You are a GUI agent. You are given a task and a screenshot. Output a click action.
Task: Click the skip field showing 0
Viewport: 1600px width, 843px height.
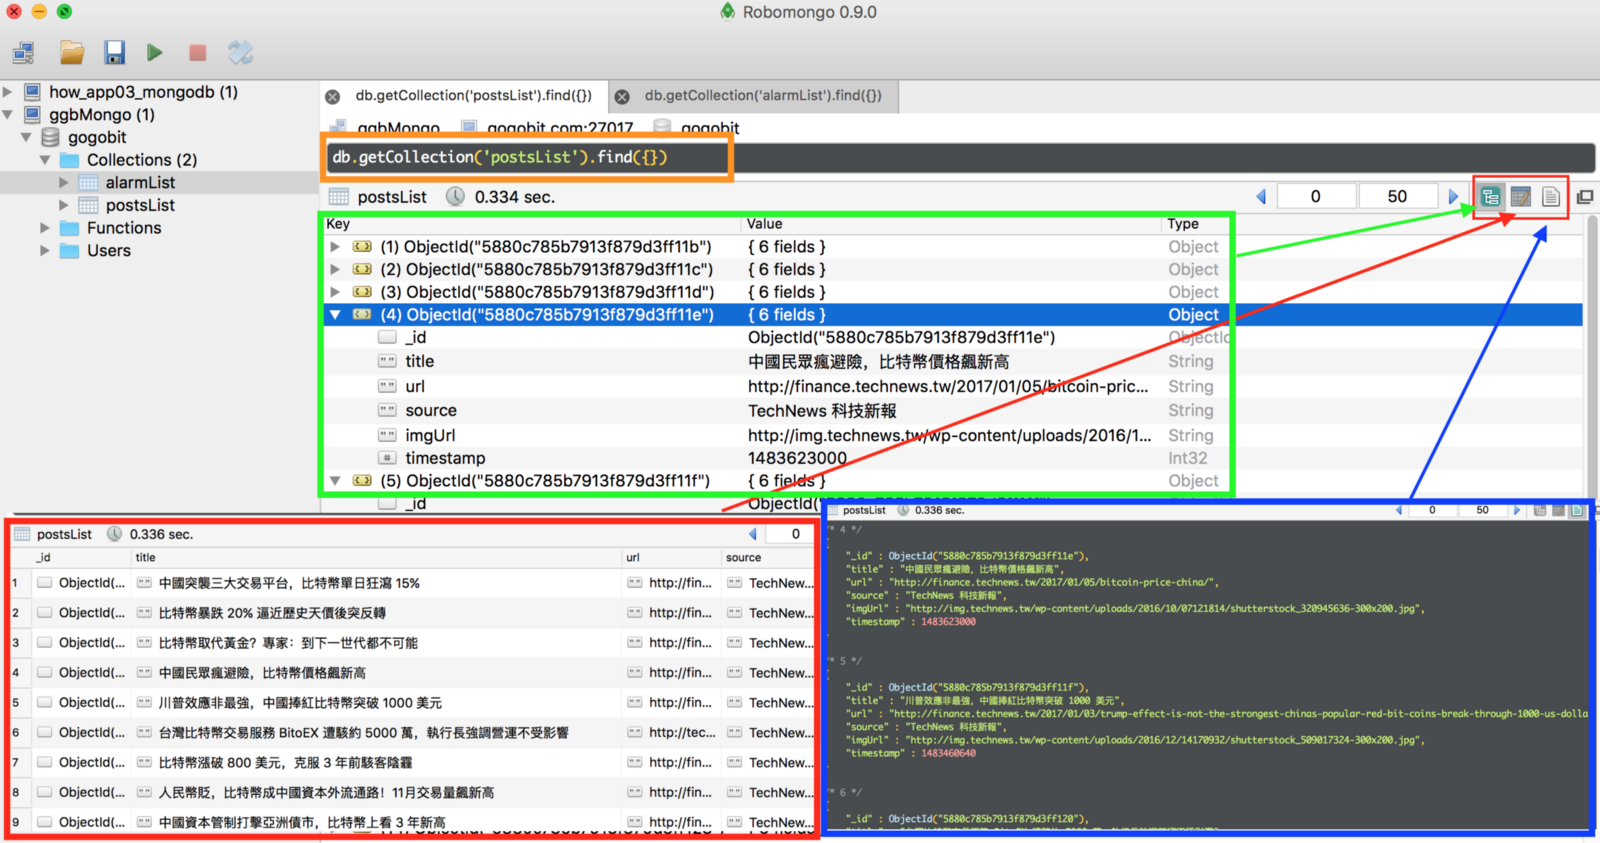(x=1316, y=197)
